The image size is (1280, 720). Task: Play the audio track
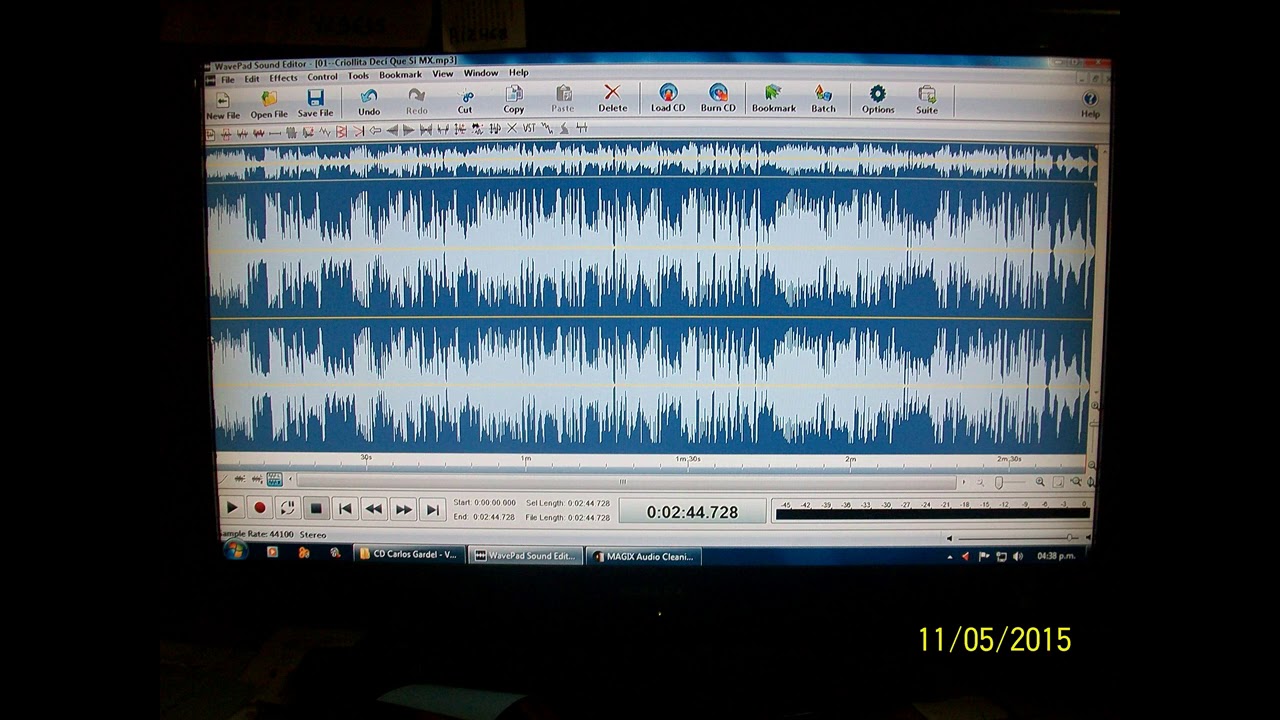[x=232, y=508]
